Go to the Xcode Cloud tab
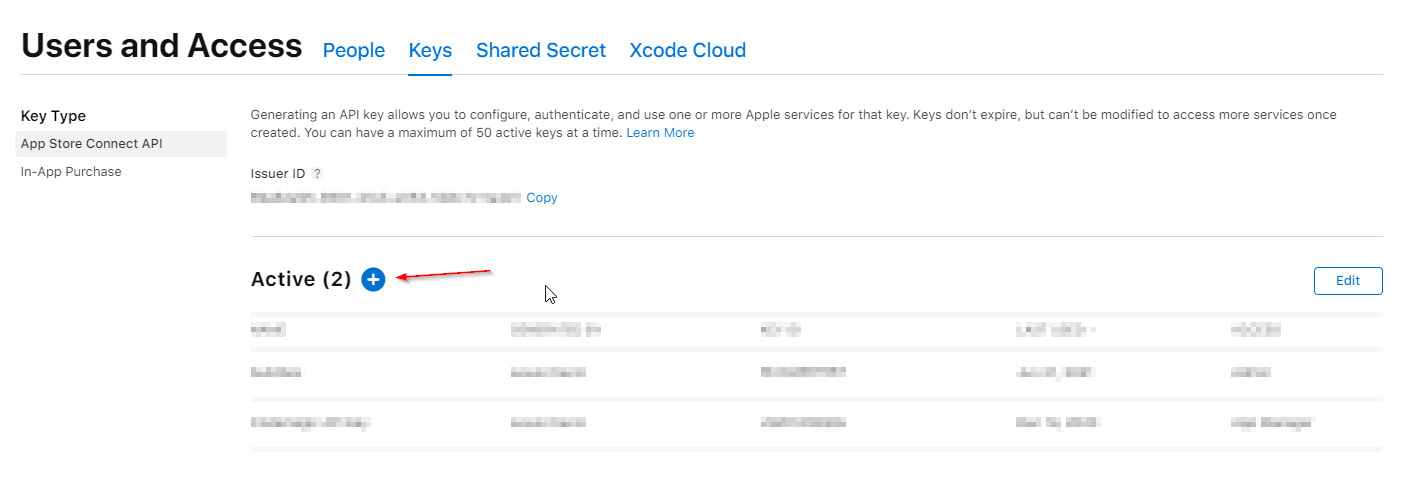Viewport: 1409px width, 504px height. (688, 50)
